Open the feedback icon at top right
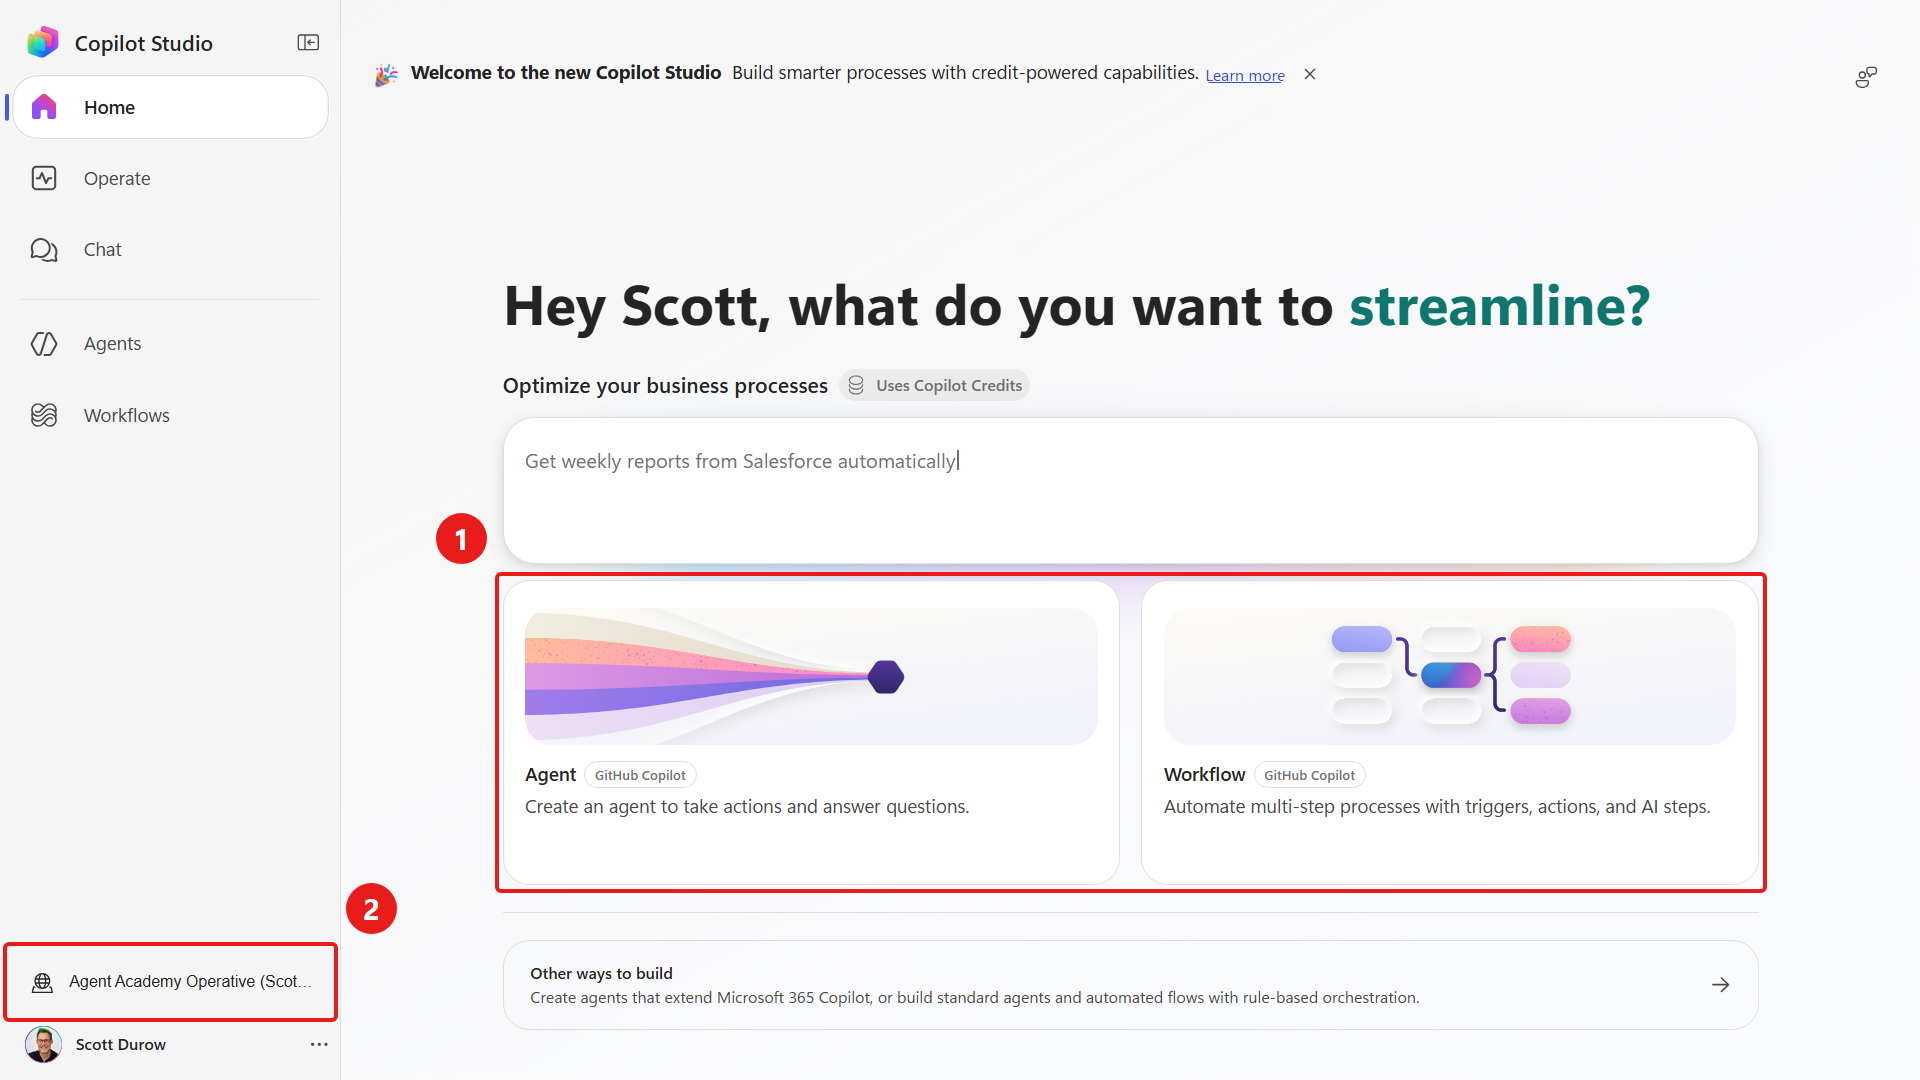The image size is (1920, 1080). pos(1866,77)
